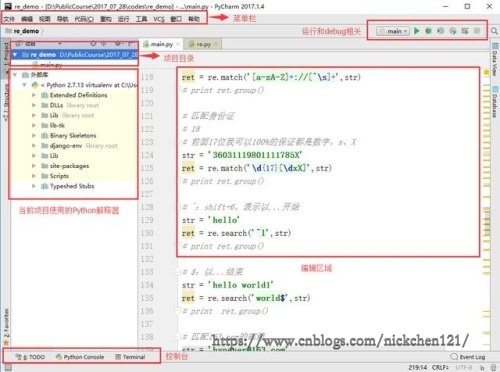This screenshot has height=372, width=500.
Task: Click the Terminal icon in bottom bar
Action: coord(118,357)
